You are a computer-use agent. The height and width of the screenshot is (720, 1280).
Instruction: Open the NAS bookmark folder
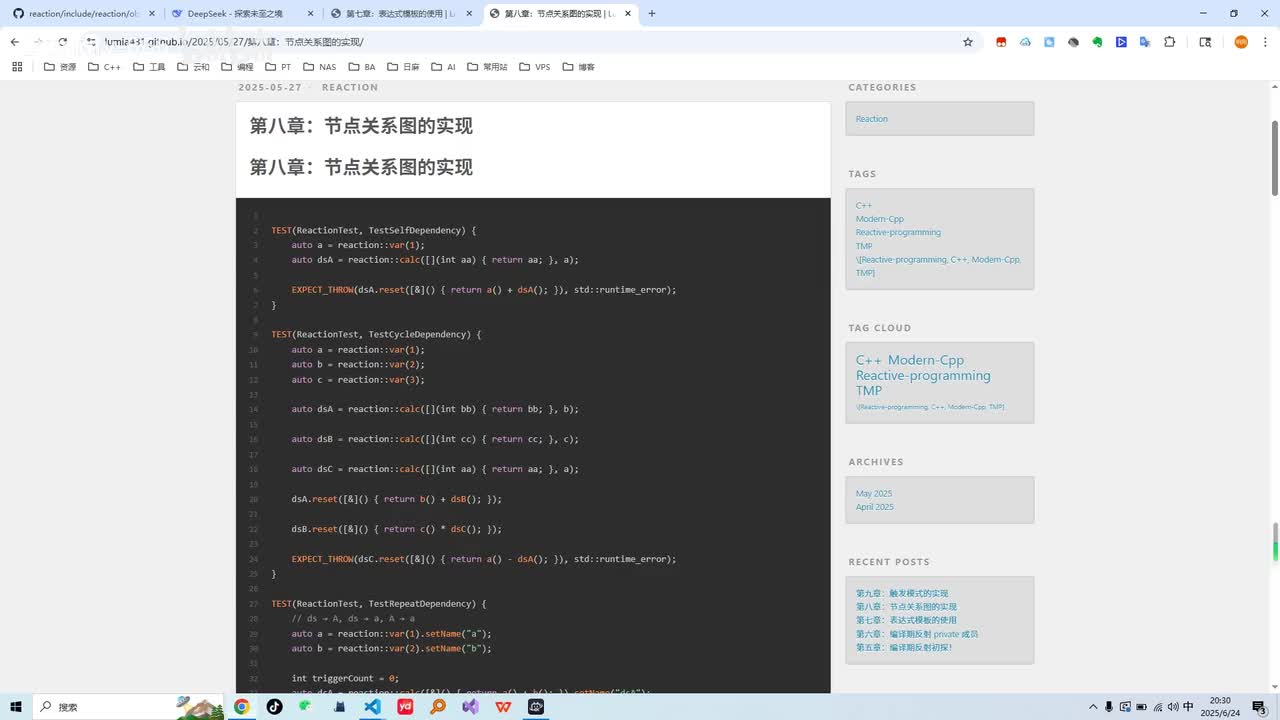tap(320, 67)
